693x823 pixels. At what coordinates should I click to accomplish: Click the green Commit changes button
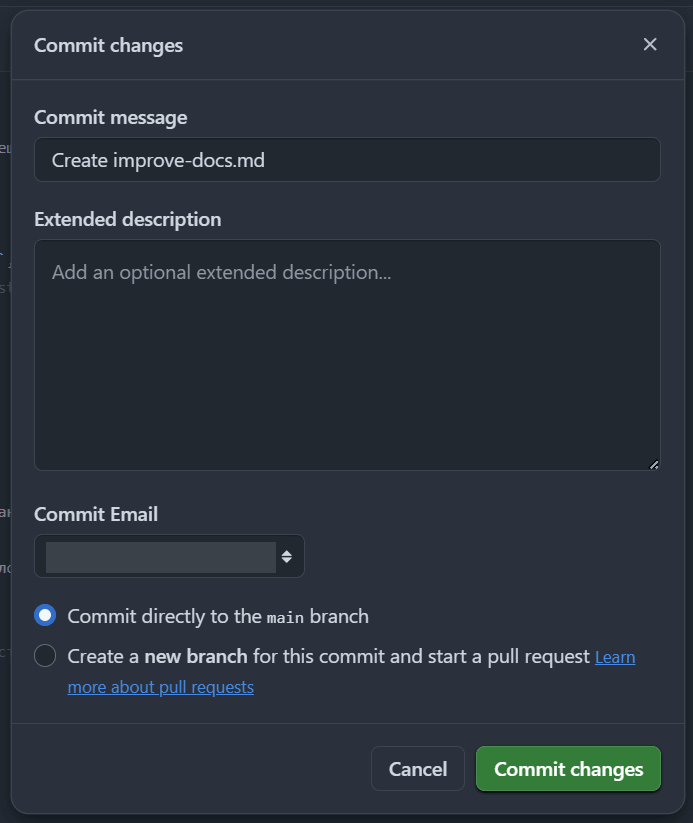[x=568, y=769]
